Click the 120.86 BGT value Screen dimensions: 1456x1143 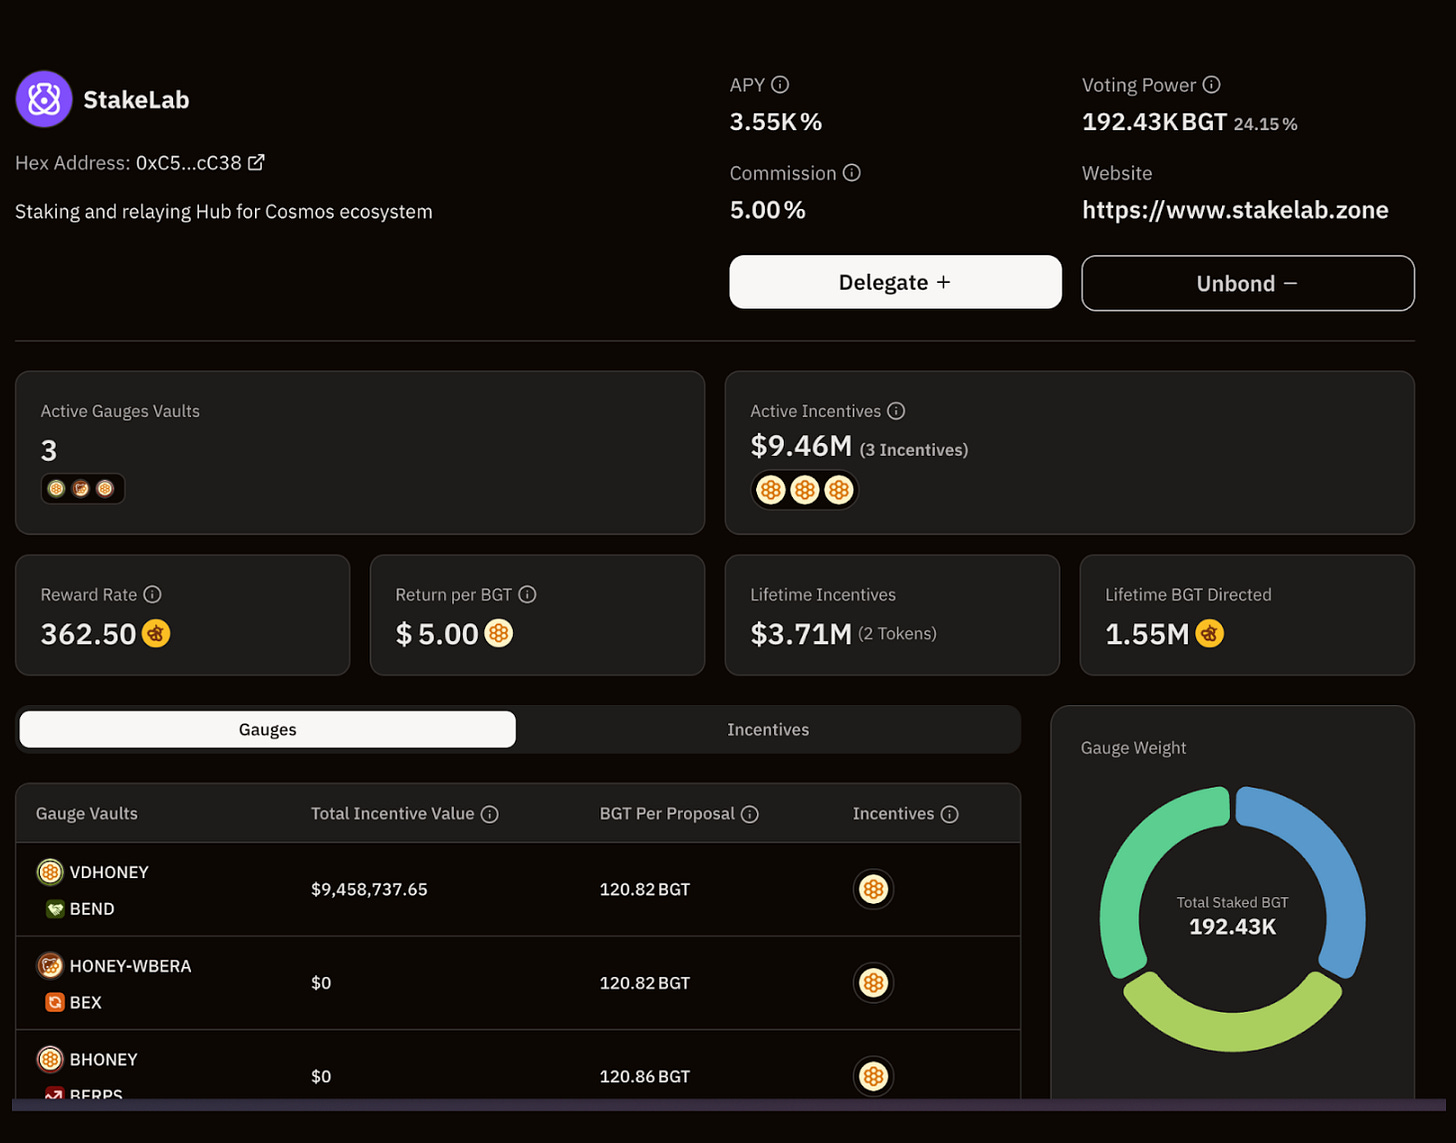pyautogui.click(x=645, y=1076)
